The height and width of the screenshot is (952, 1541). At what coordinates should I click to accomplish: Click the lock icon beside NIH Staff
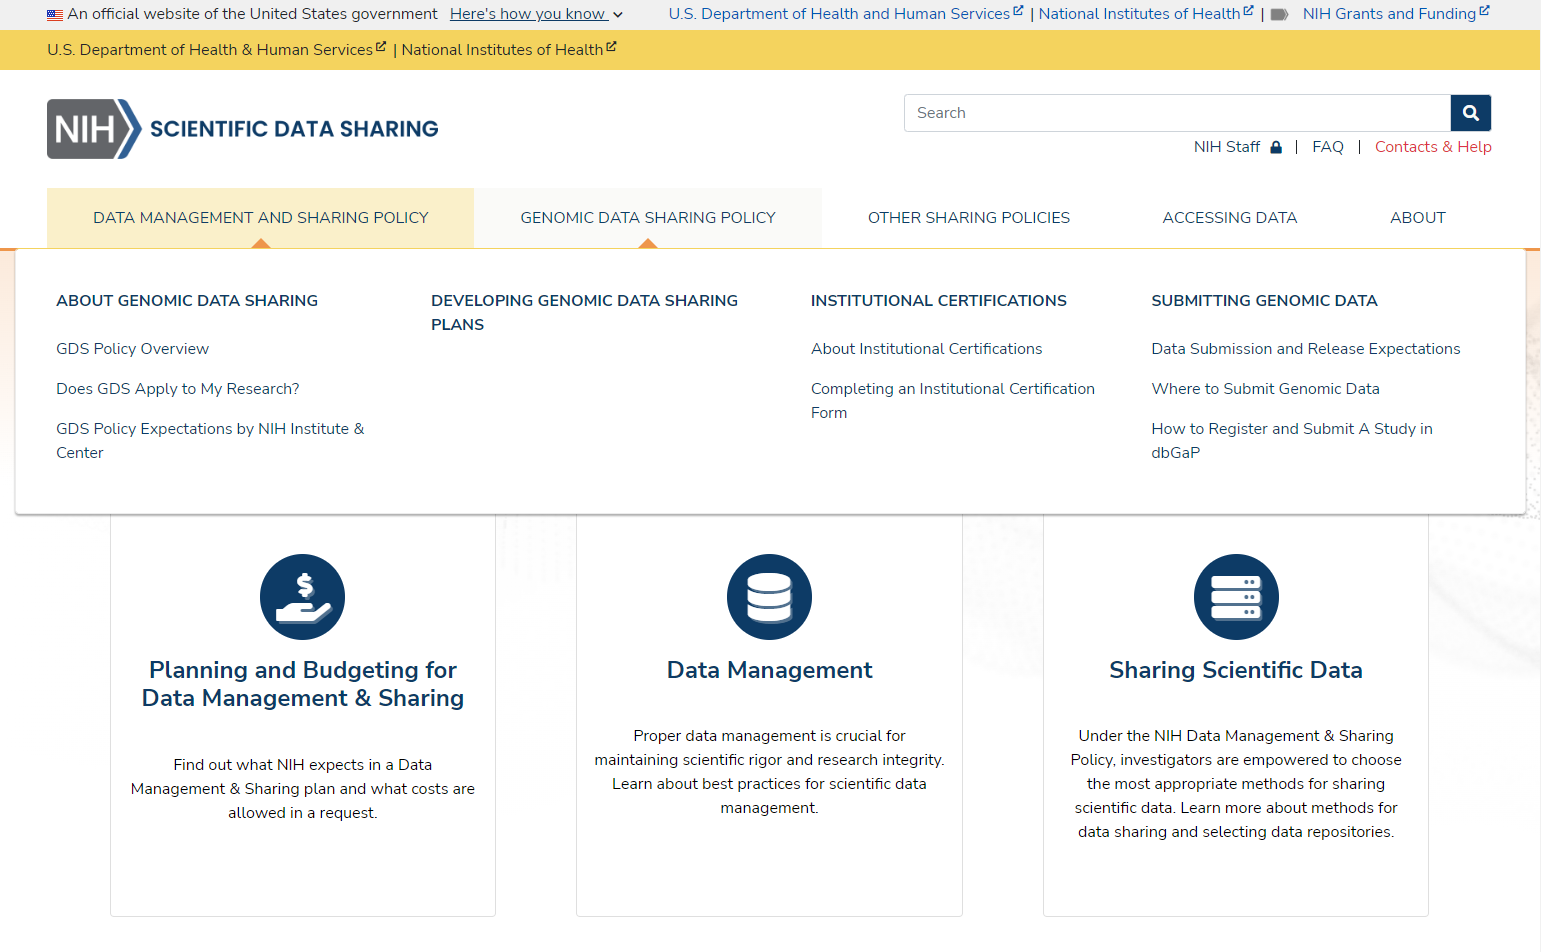point(1276,148)
